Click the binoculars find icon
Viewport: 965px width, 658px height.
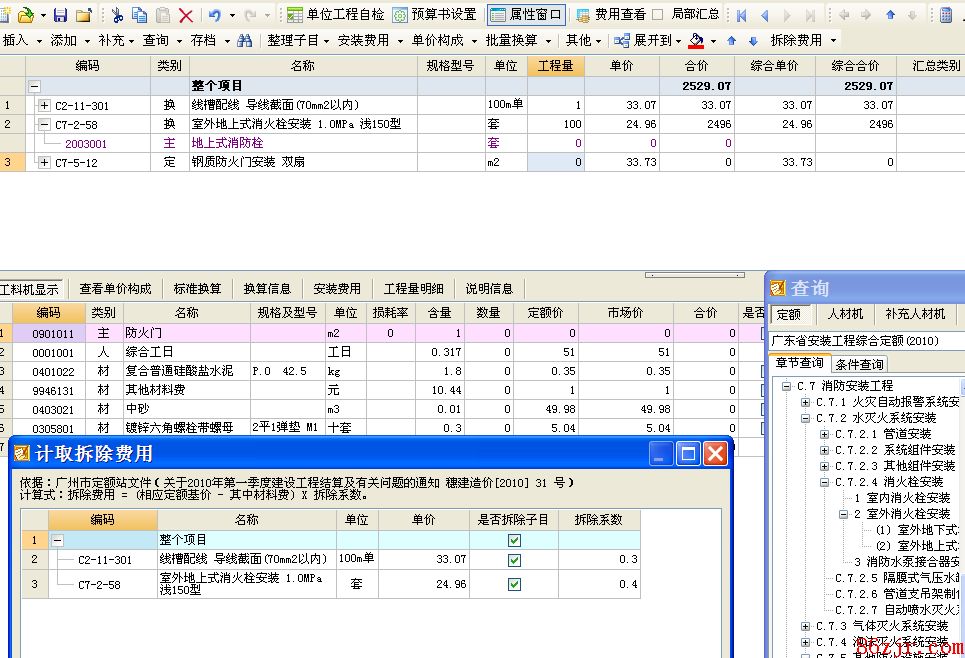(x=245, y=40)
